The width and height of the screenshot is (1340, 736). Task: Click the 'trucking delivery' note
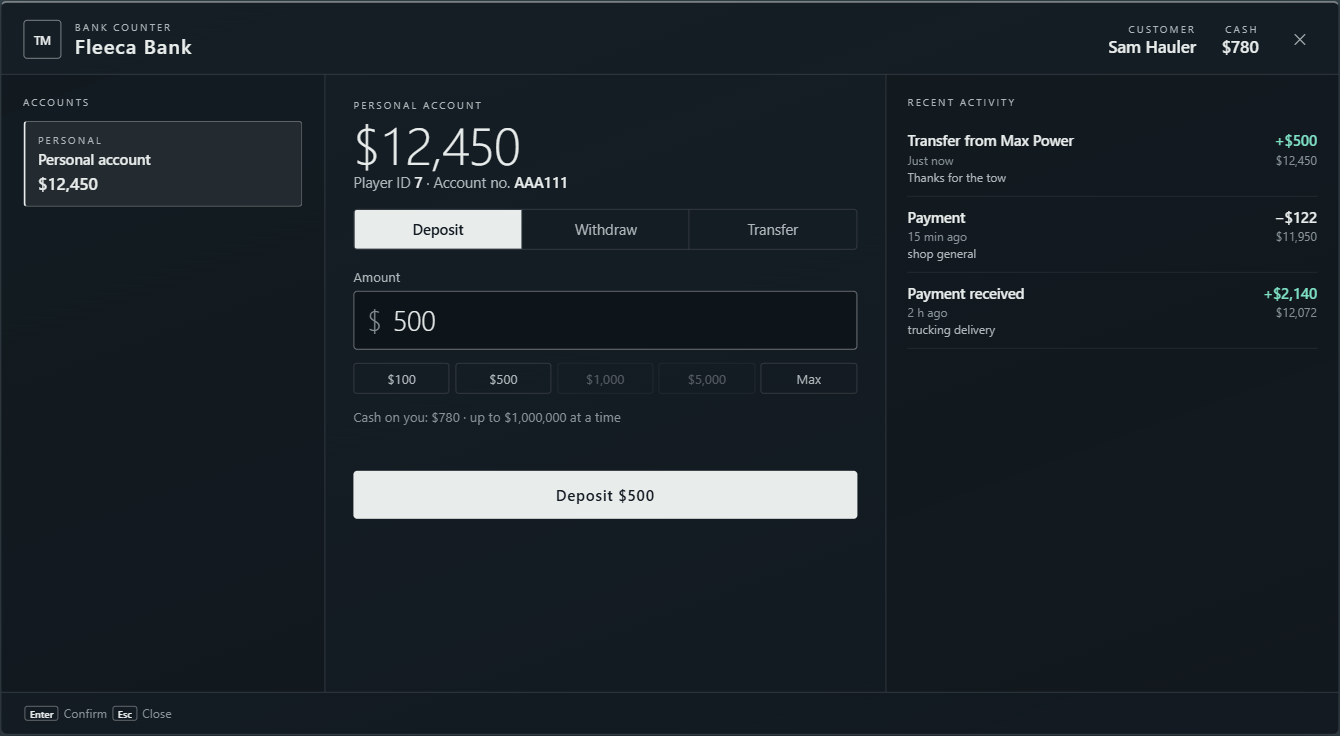coord(952,330)
